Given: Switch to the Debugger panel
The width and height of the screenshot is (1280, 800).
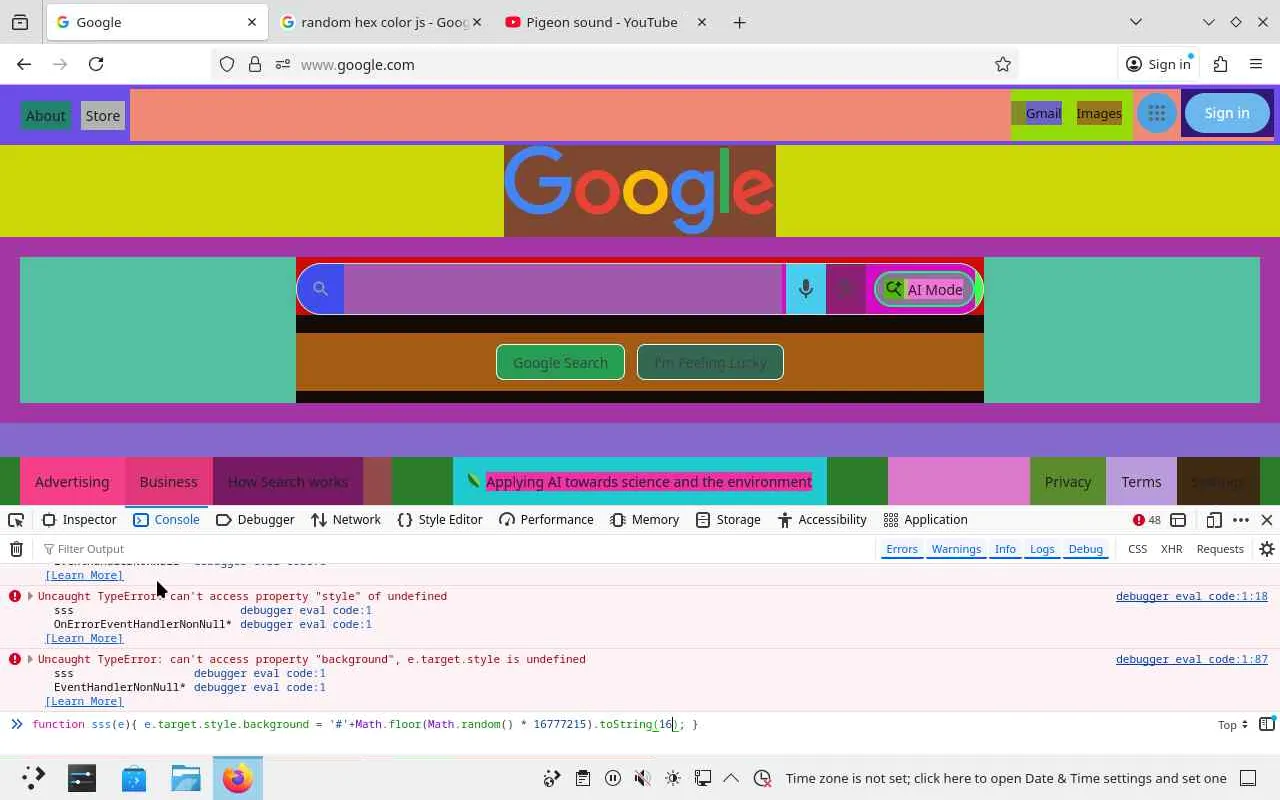Looking at the screenshot, I should [x=255, y=520].
